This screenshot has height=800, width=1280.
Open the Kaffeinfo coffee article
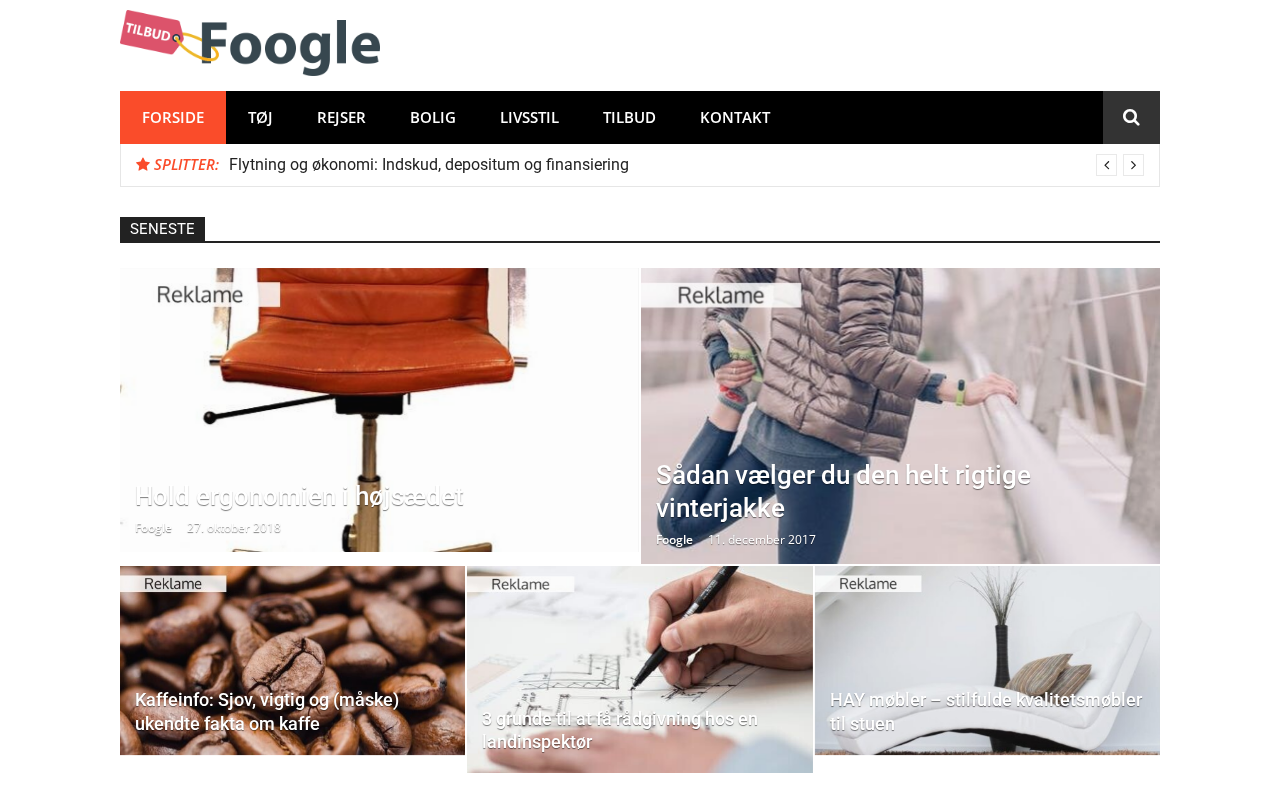pyautogui.click(x=267, y=711)
